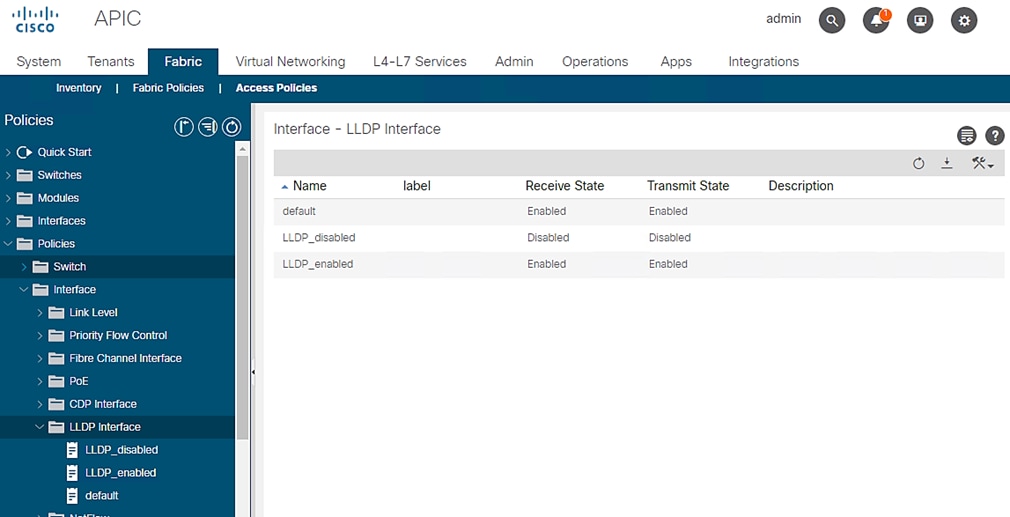
Task: Go to Inventory submenu
Action: (79, 88)
